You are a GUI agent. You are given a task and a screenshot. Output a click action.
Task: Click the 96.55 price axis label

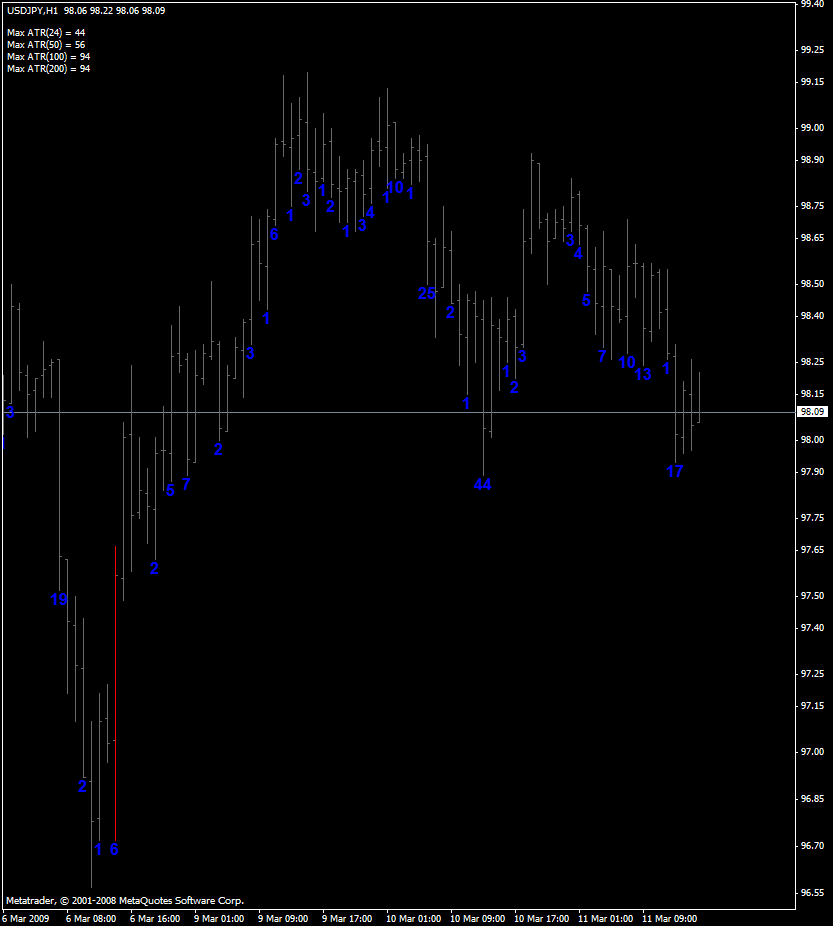[812, 893]
